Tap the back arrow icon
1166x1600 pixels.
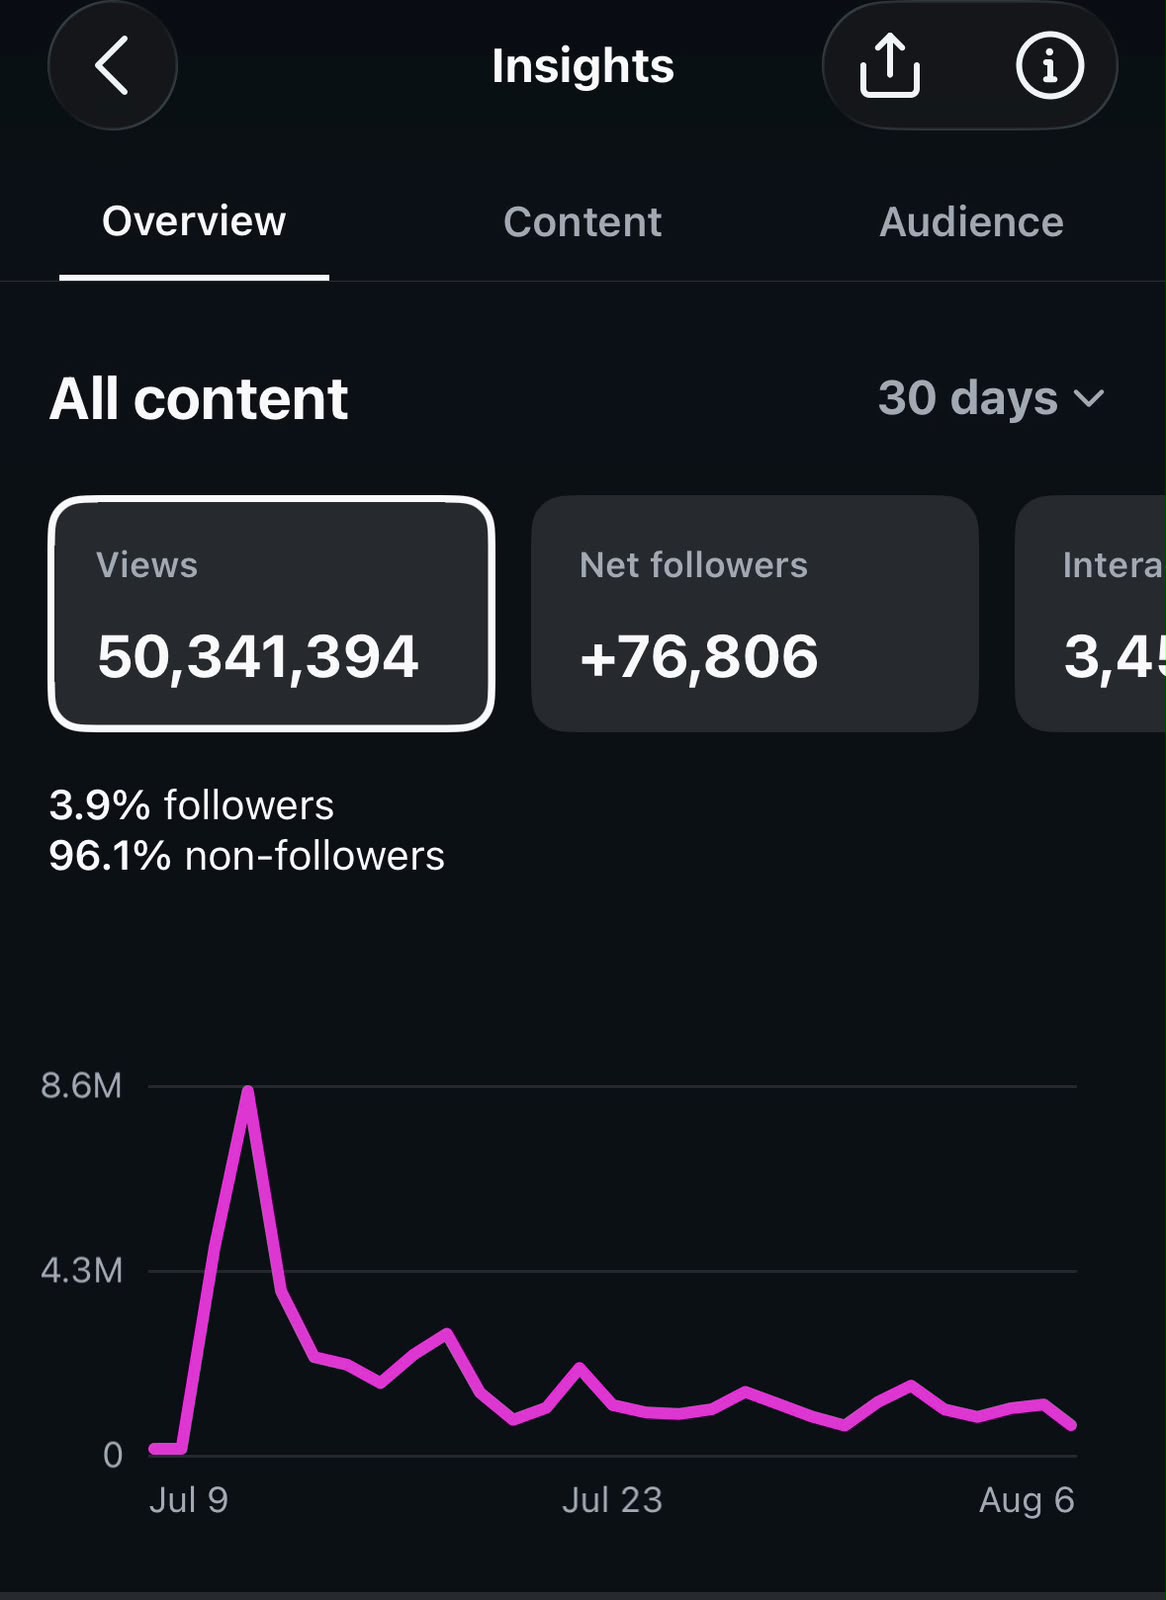click(112, 66)
